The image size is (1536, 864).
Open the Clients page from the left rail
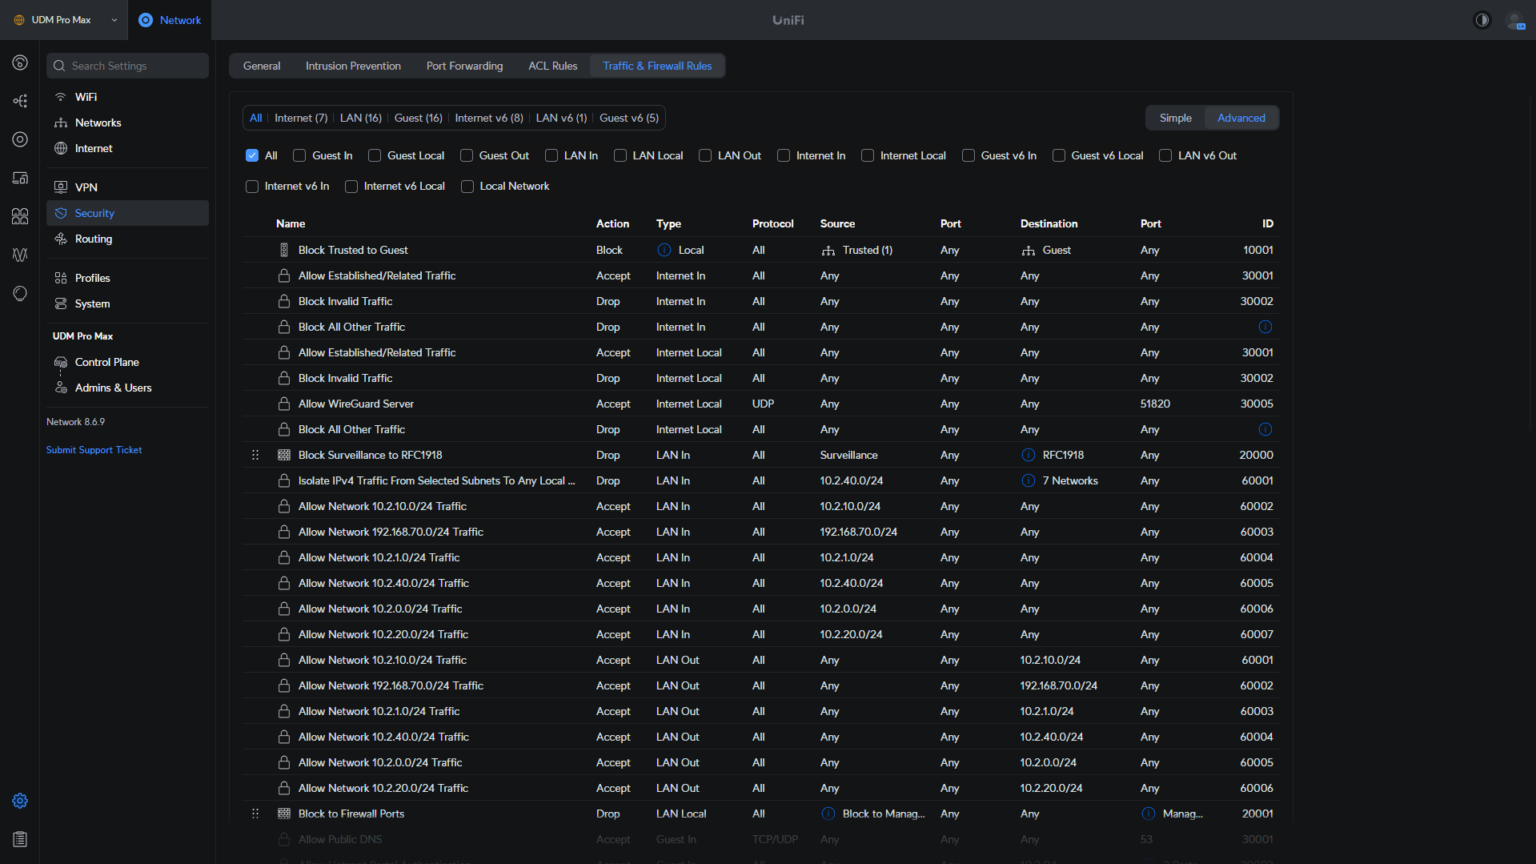(19, 216)
